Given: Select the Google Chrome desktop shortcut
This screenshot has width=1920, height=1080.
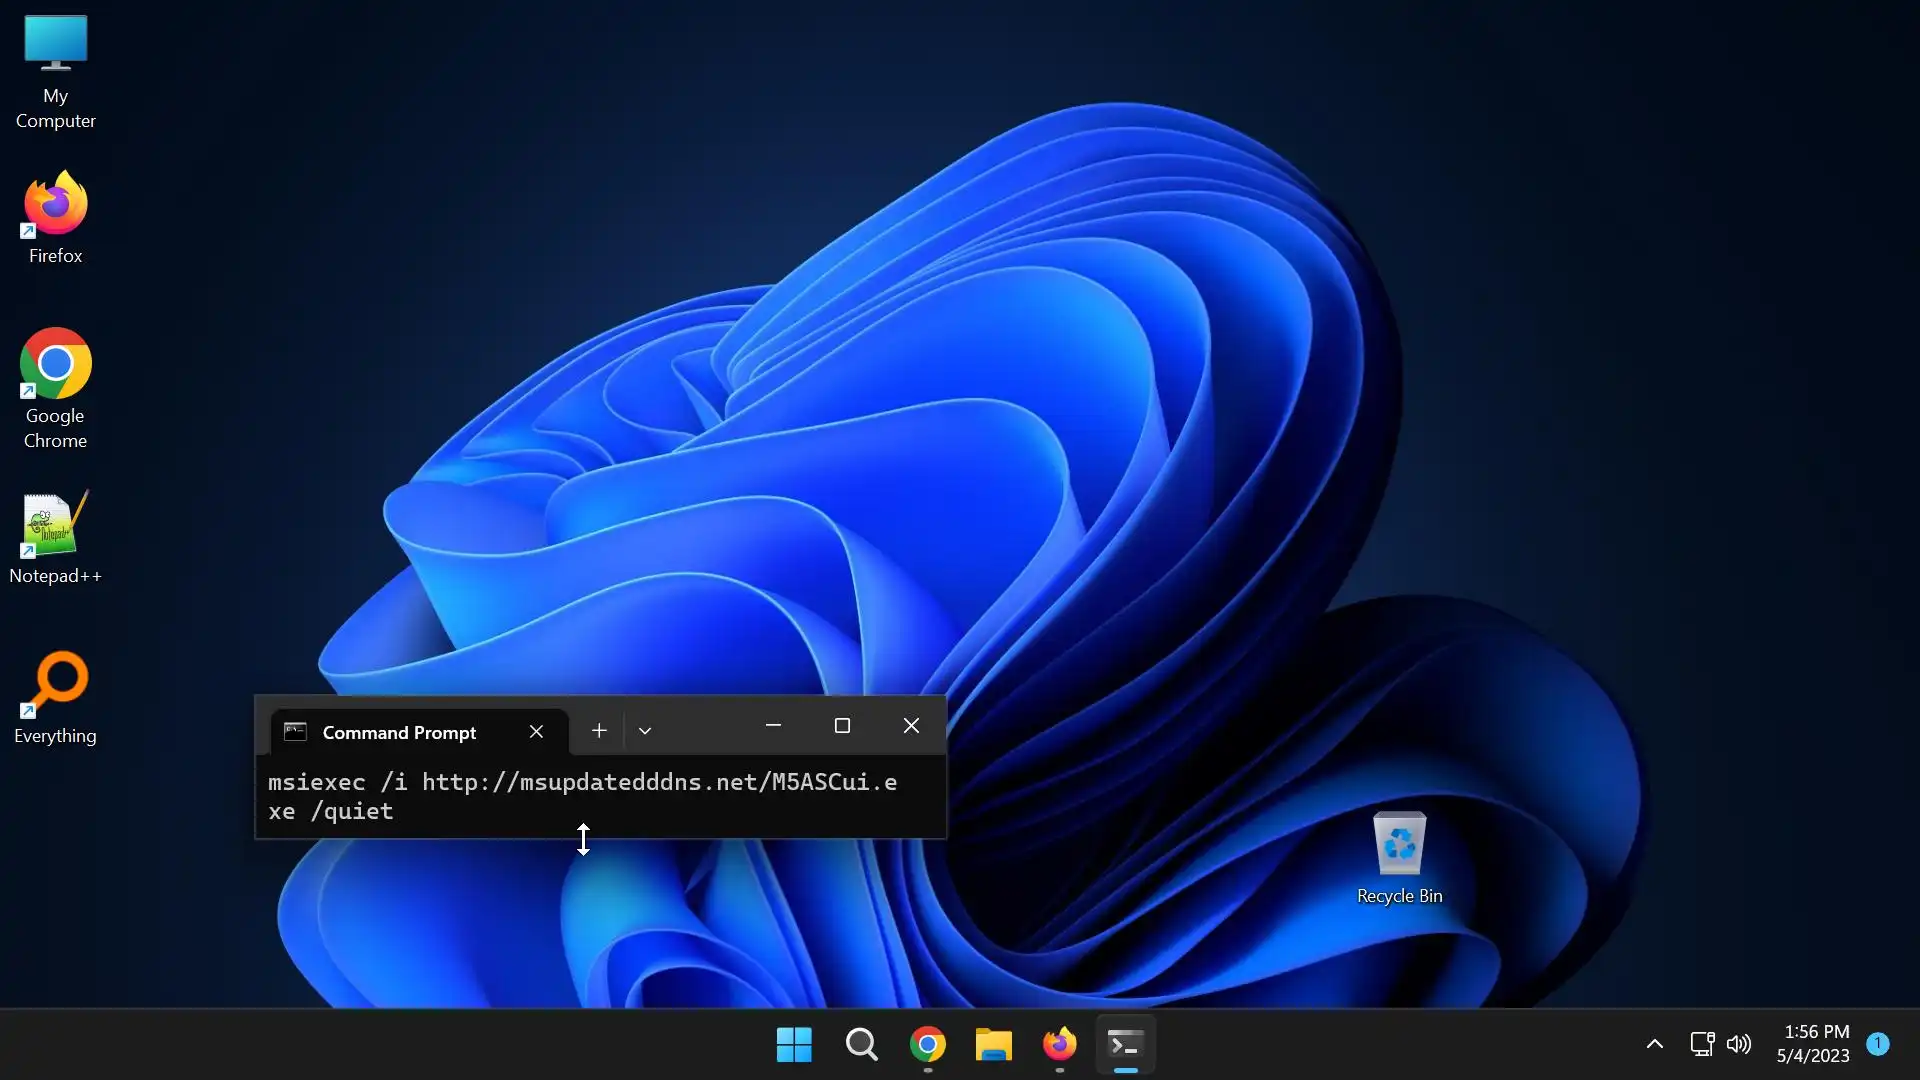Looking at the screenshot, I should 55,387.
